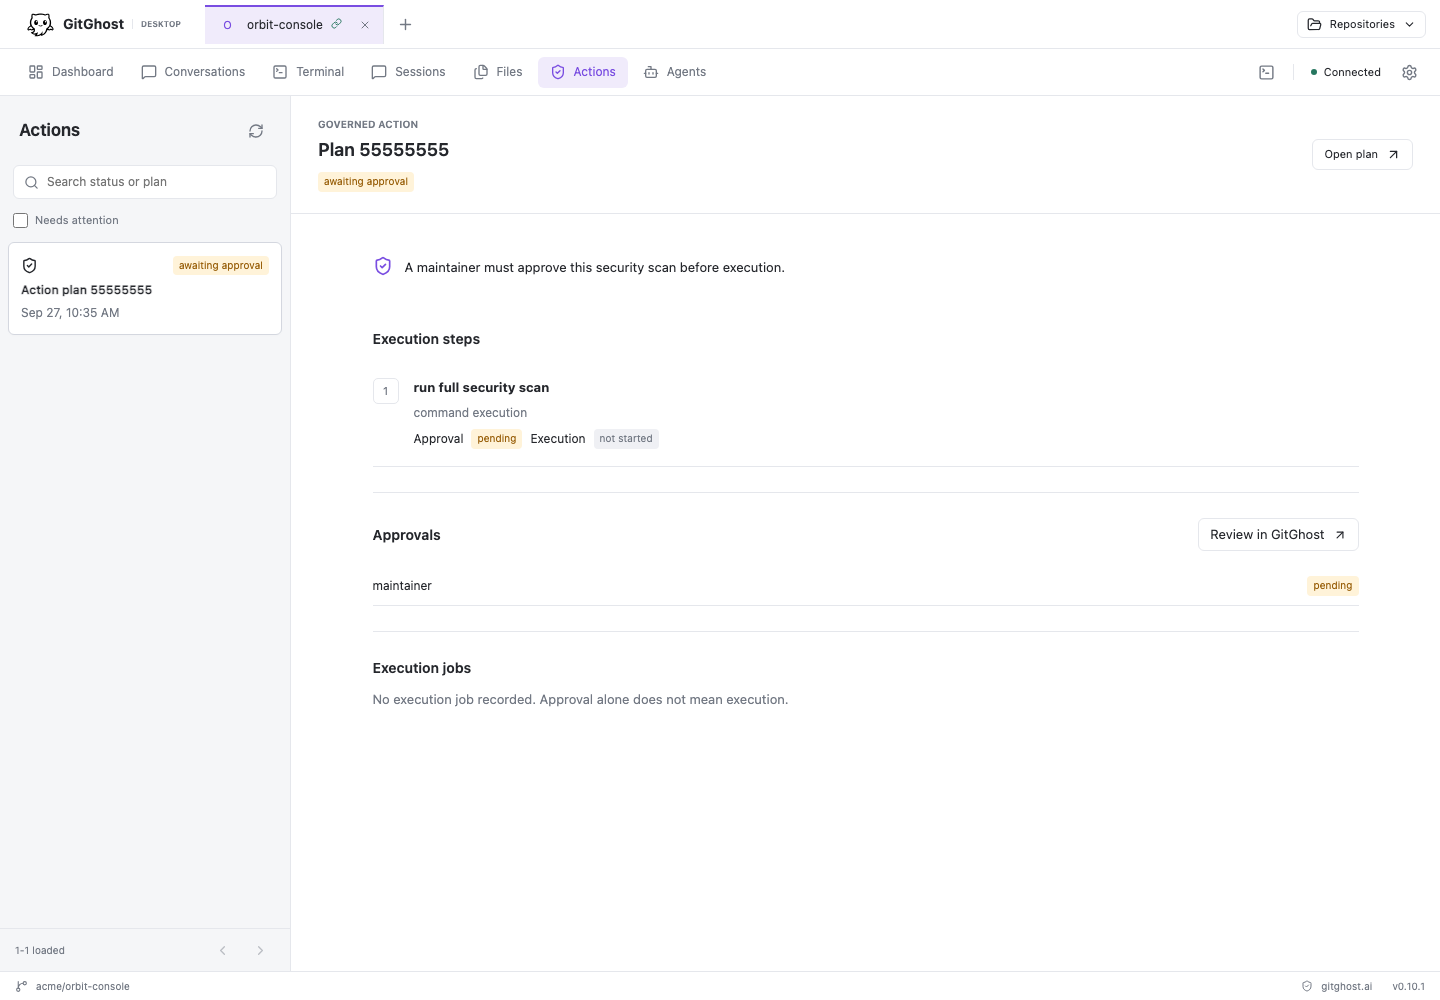Click the Connected status indicator
Viewport: 1440px width, 1000px height.
[x=1345, y=72]
